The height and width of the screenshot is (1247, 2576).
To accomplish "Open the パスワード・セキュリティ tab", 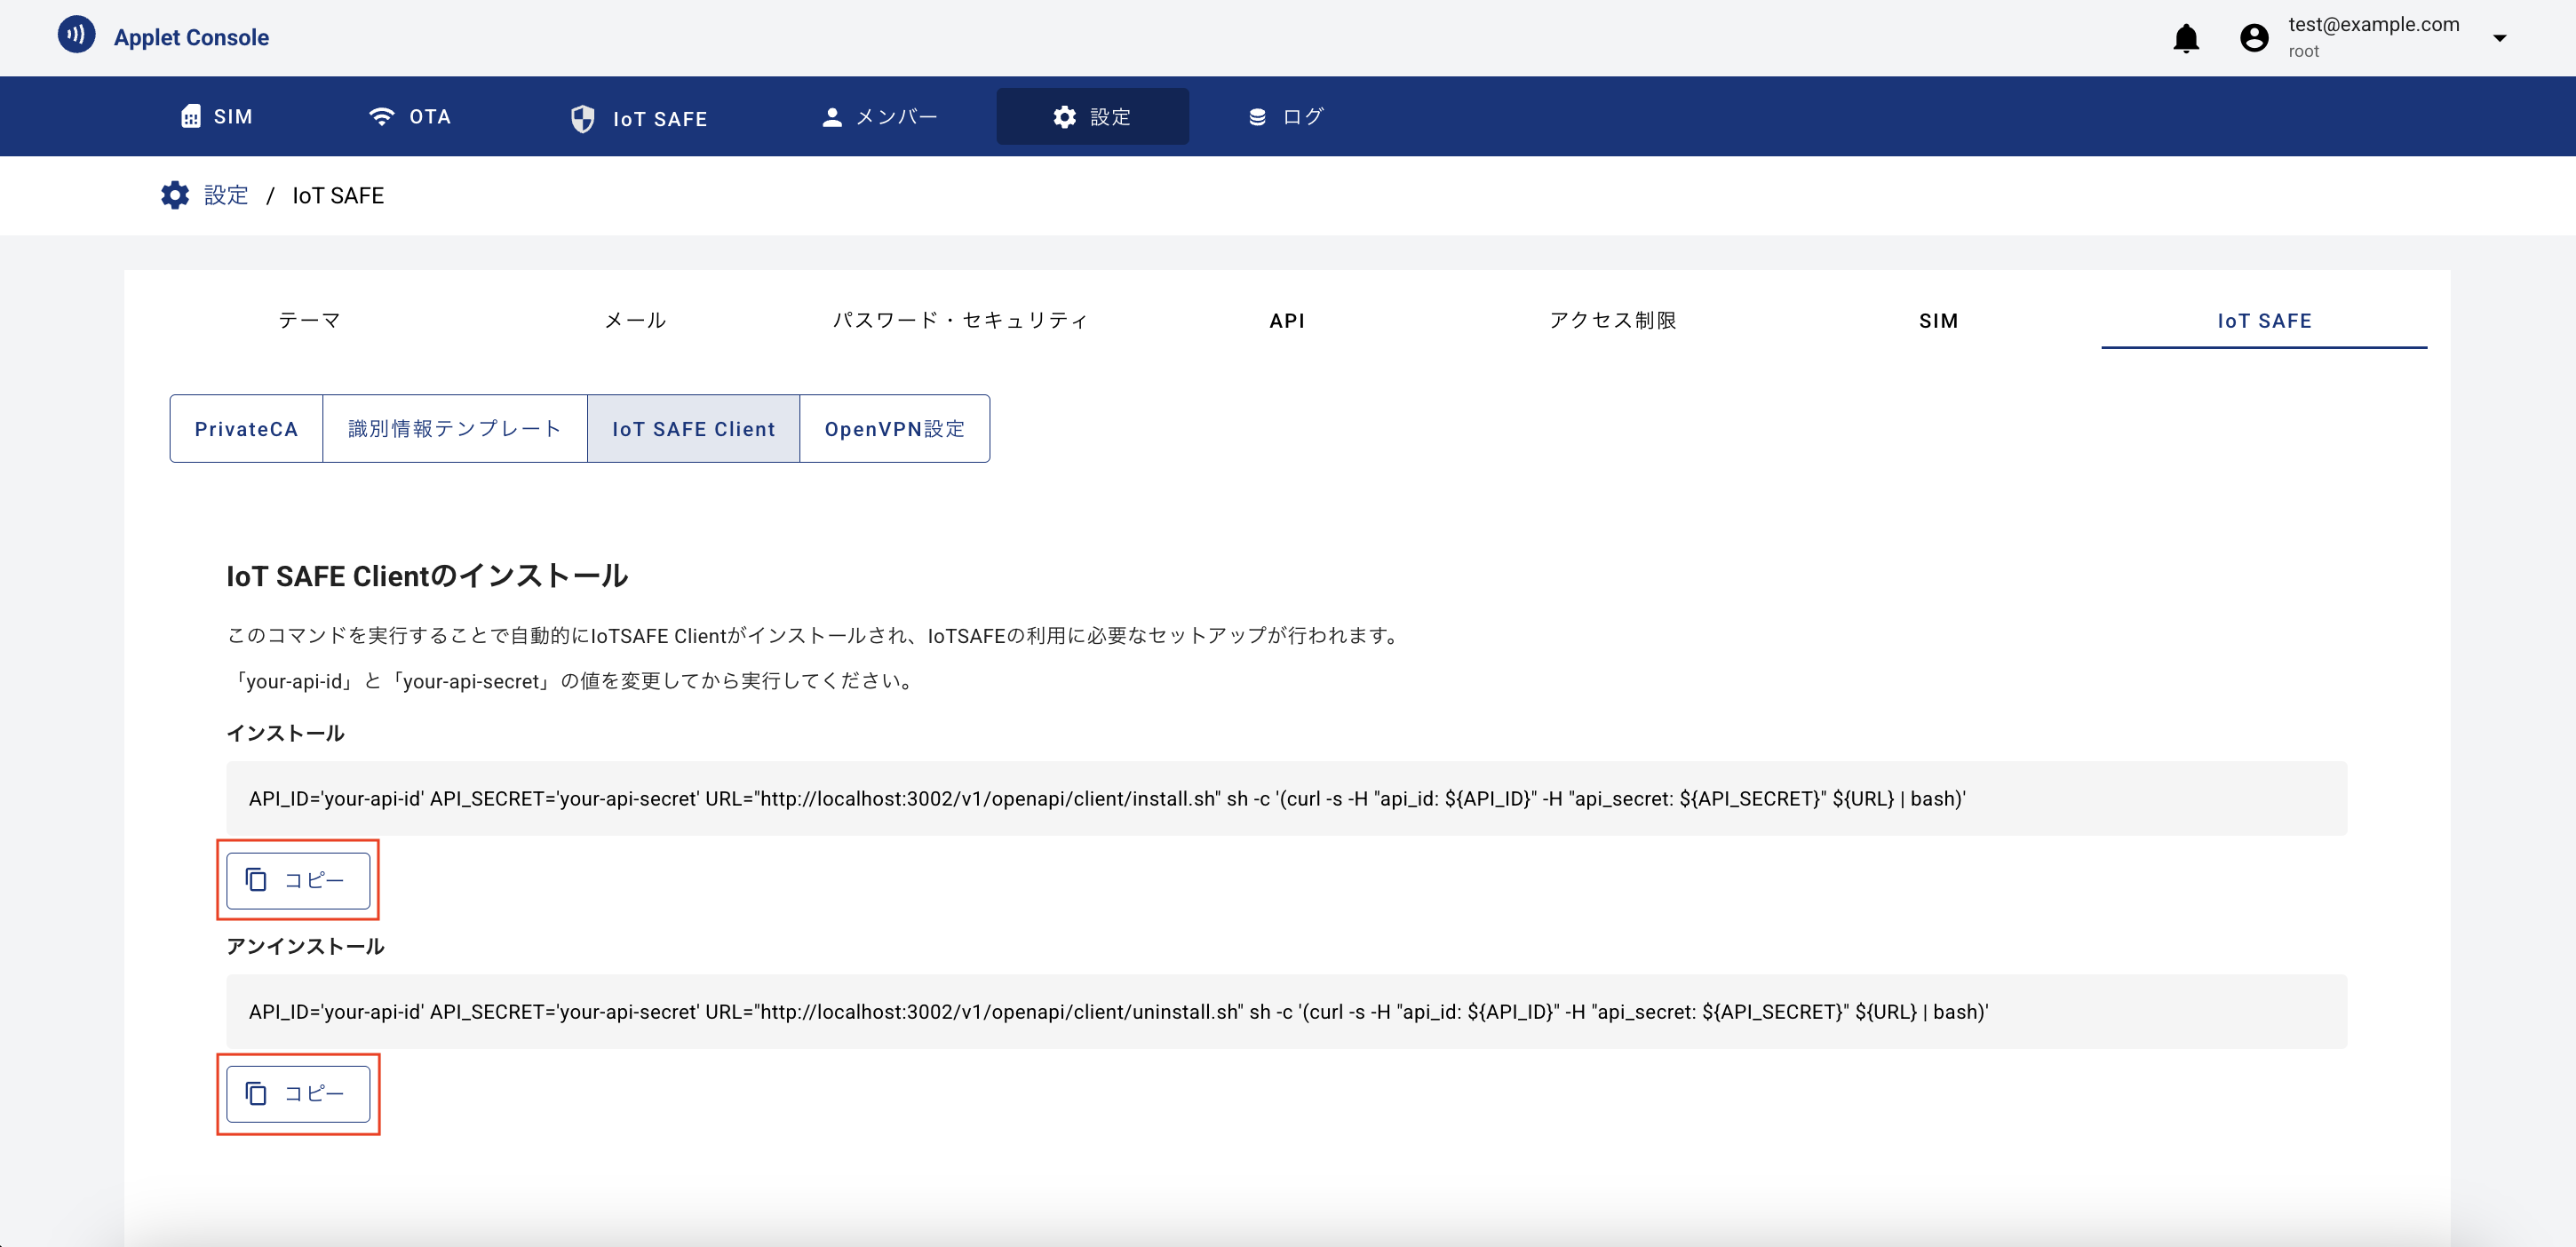I will pyautogui.click(x=960, y=320).
